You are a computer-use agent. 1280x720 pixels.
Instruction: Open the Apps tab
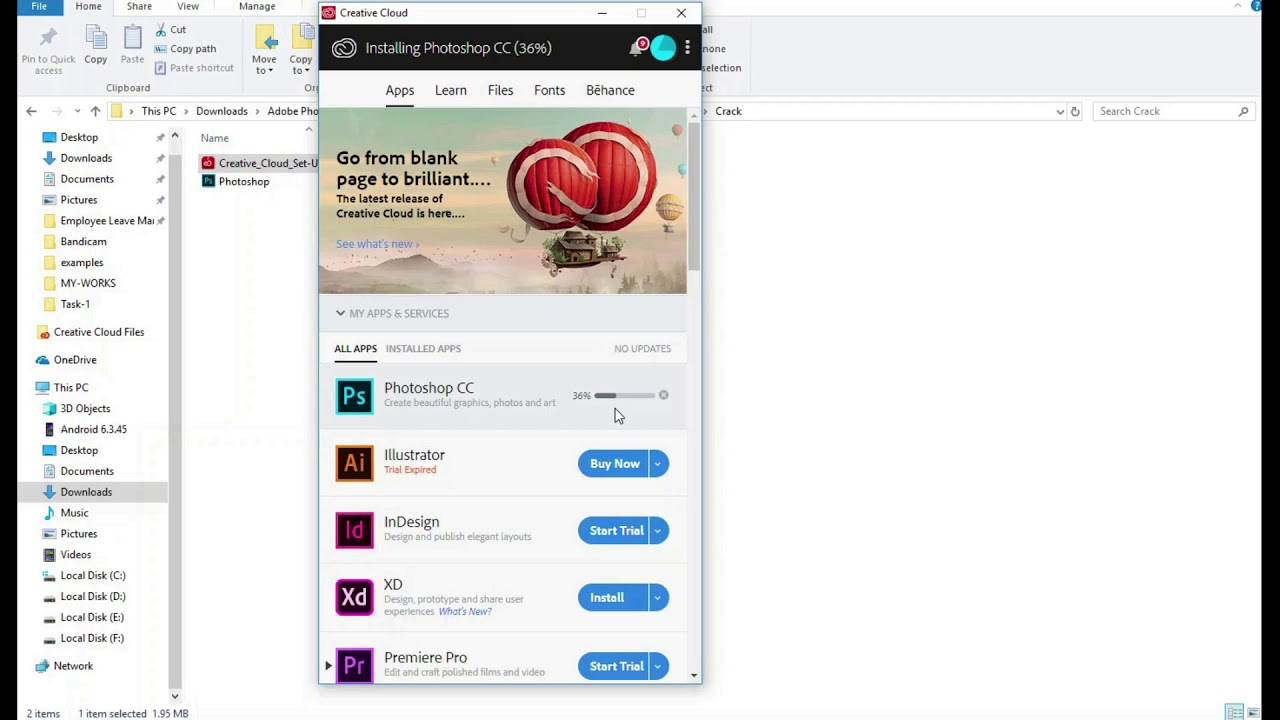pyautogui.click(x=400, y=90)
